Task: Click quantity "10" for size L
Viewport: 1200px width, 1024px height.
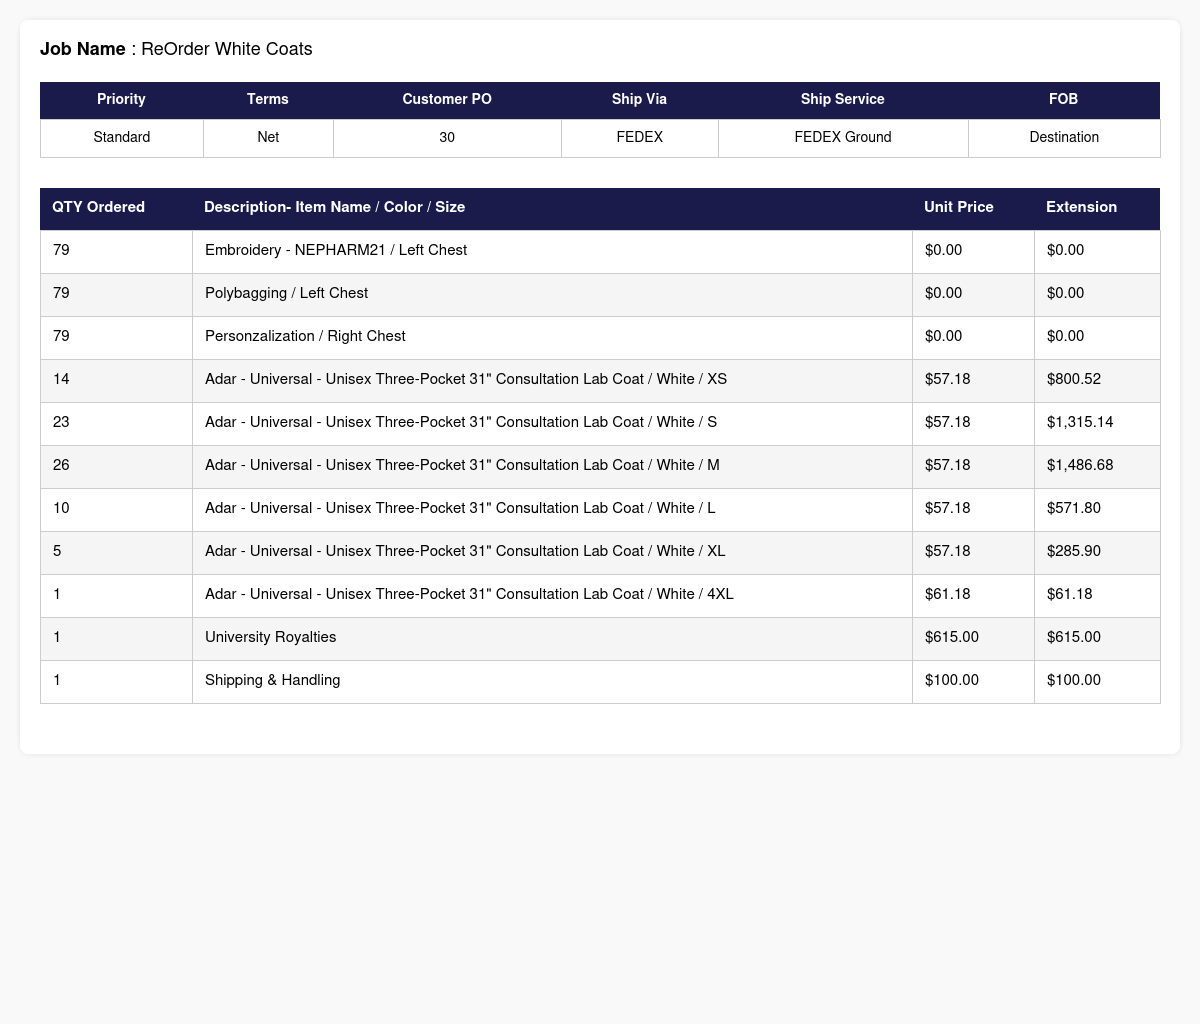Action: (x=61, y=508)
